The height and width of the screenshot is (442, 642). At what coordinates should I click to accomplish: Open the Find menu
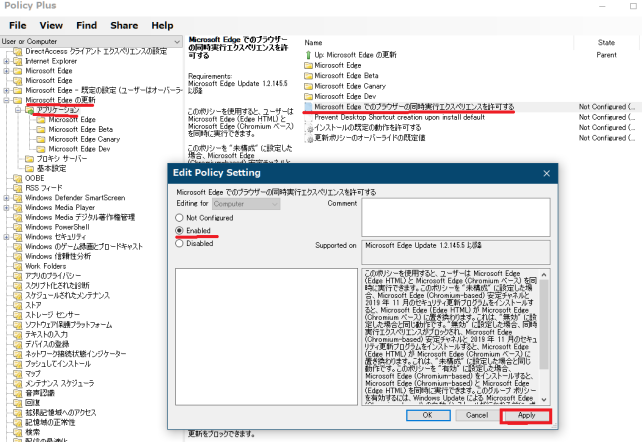[x=86, y=25]
